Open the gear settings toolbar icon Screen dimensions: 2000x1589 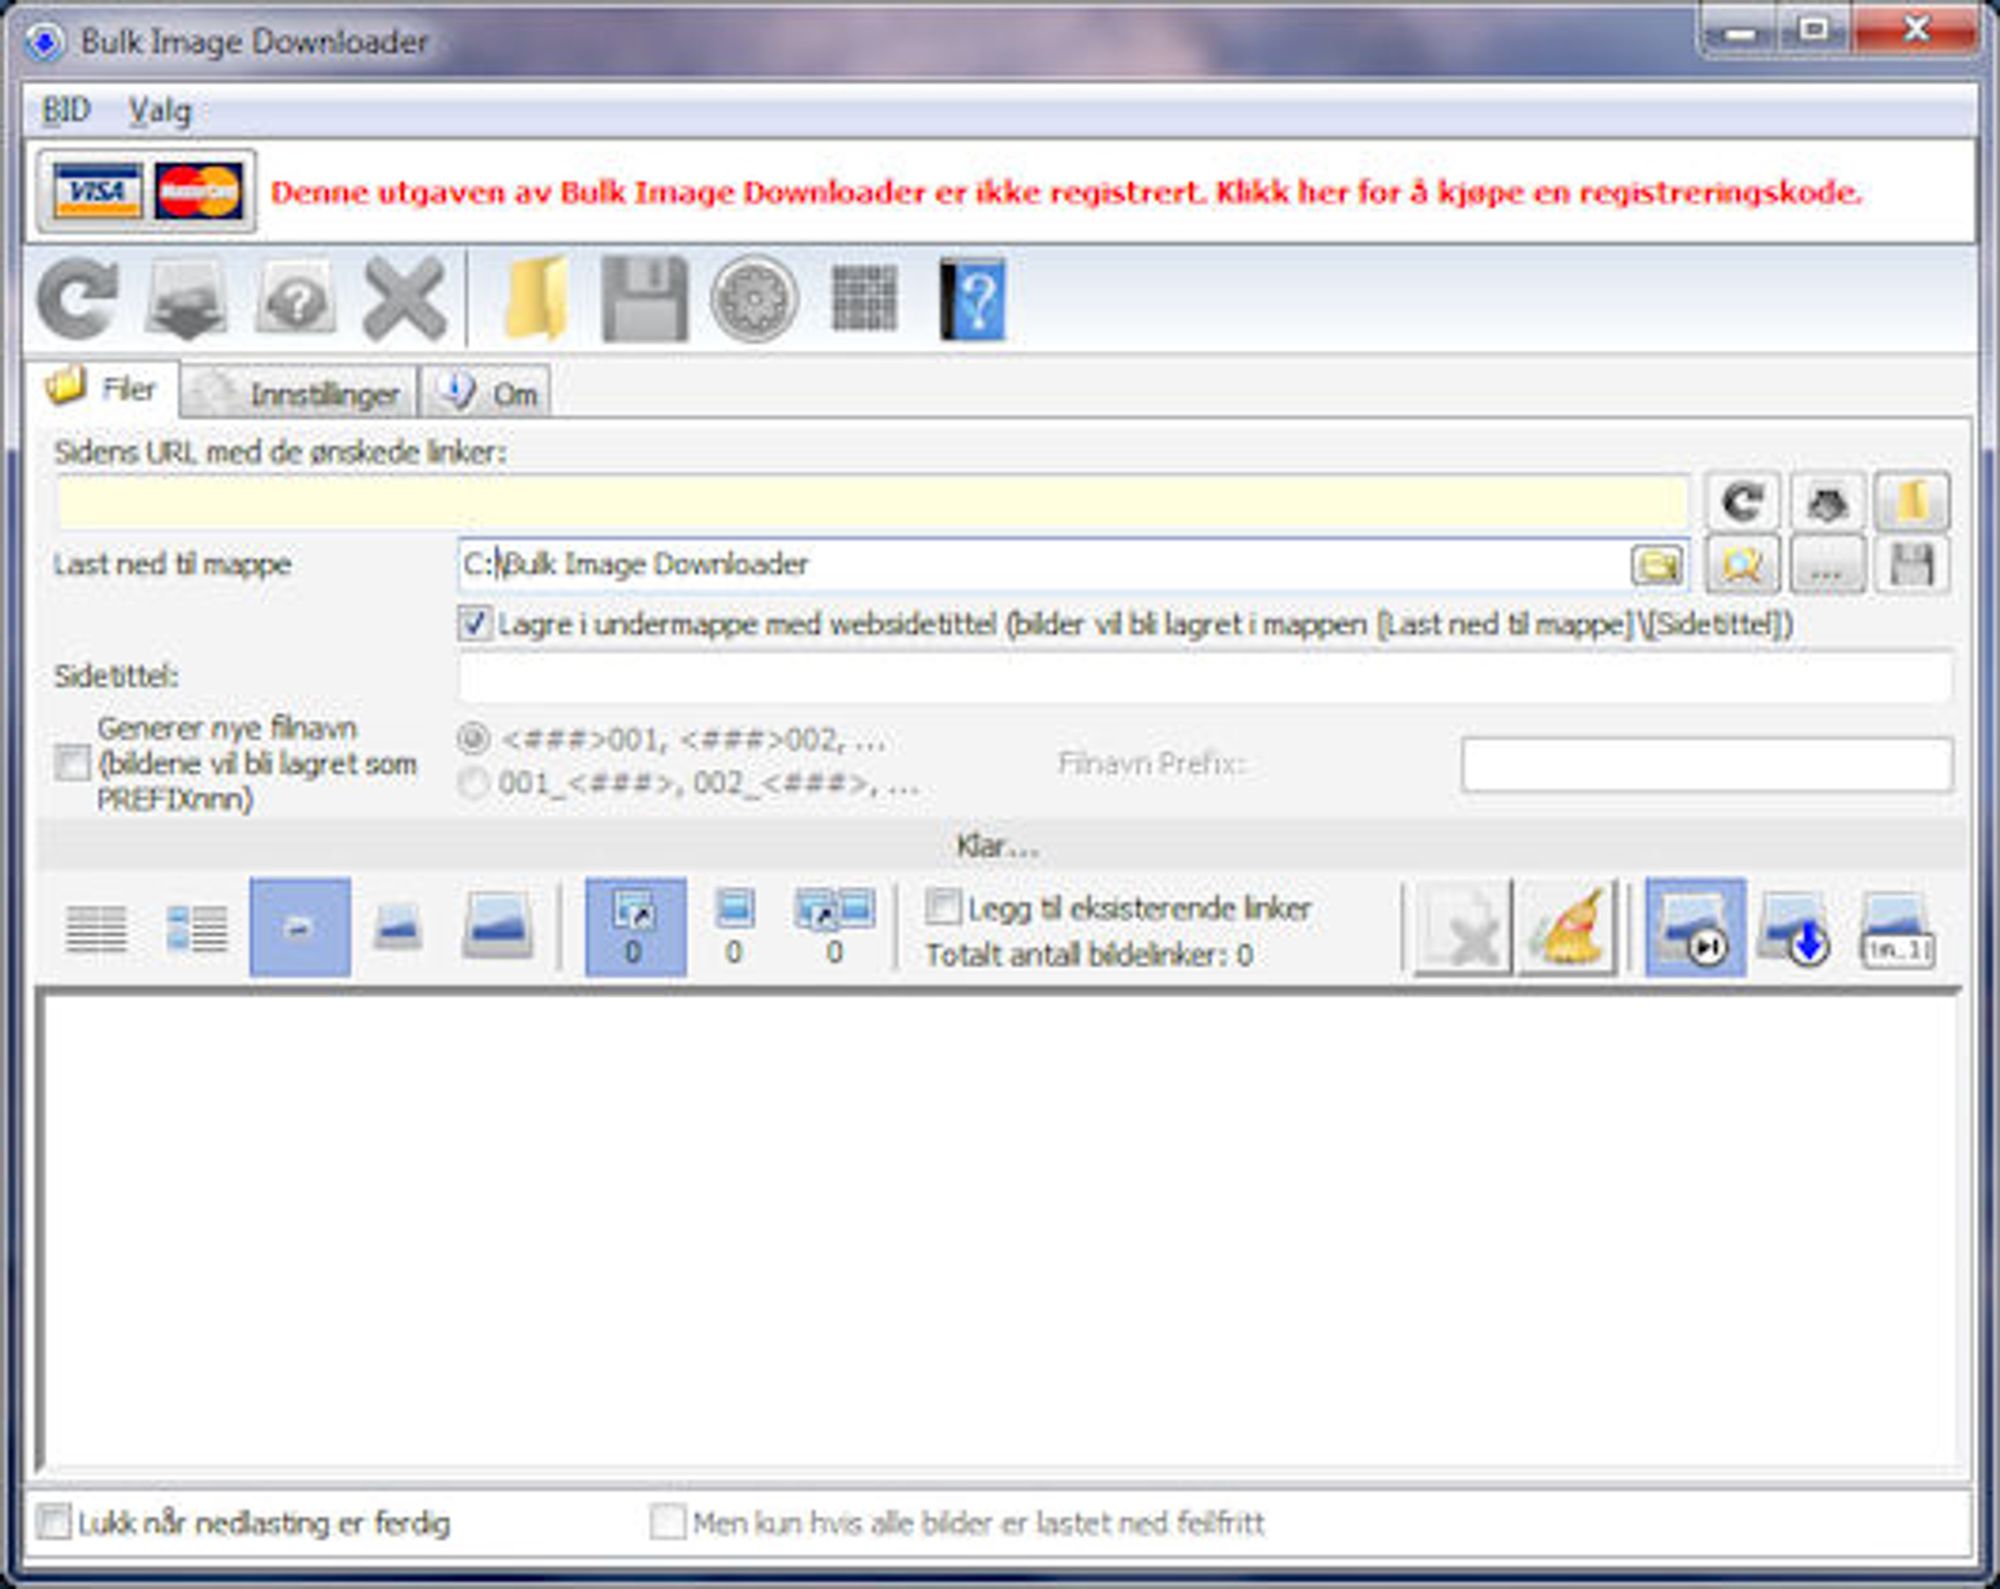click(x=754, y=298)
